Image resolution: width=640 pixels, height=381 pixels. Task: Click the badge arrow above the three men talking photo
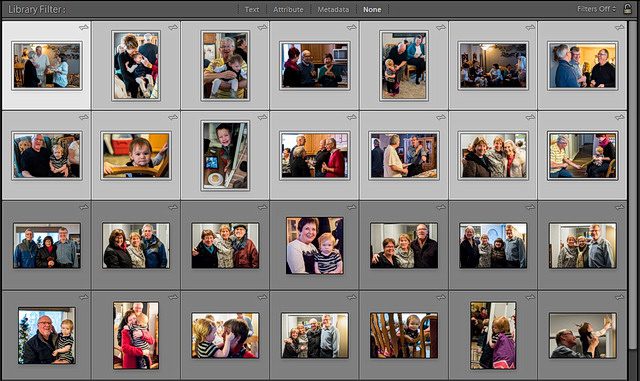(620, 27)
